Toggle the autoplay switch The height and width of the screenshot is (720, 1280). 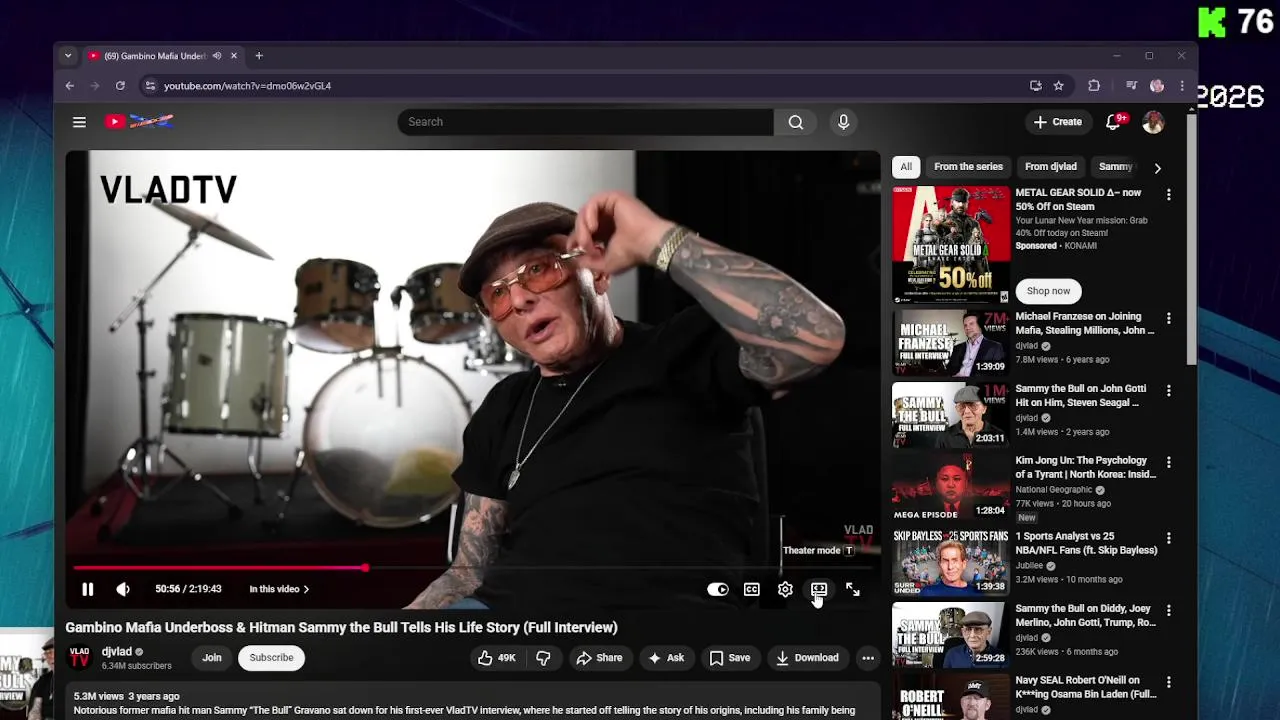pos(718,589)
